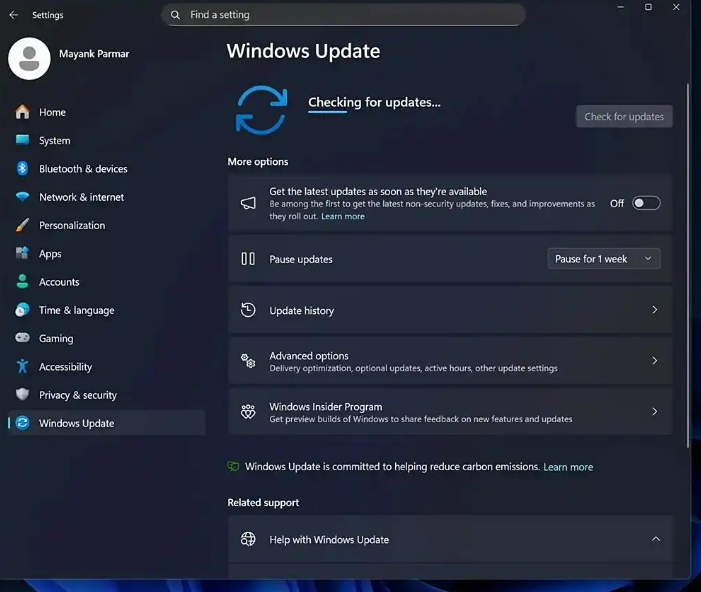This screenshot has width=701, height=592.
Task: Open Gaming settings page
Action: pyautogui.click(x=107, y=338)
